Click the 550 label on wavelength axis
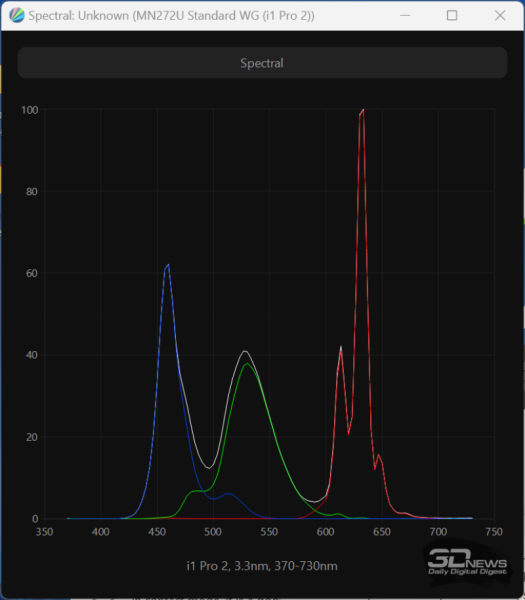Viewport: 525px width, 600px height. 269,532
